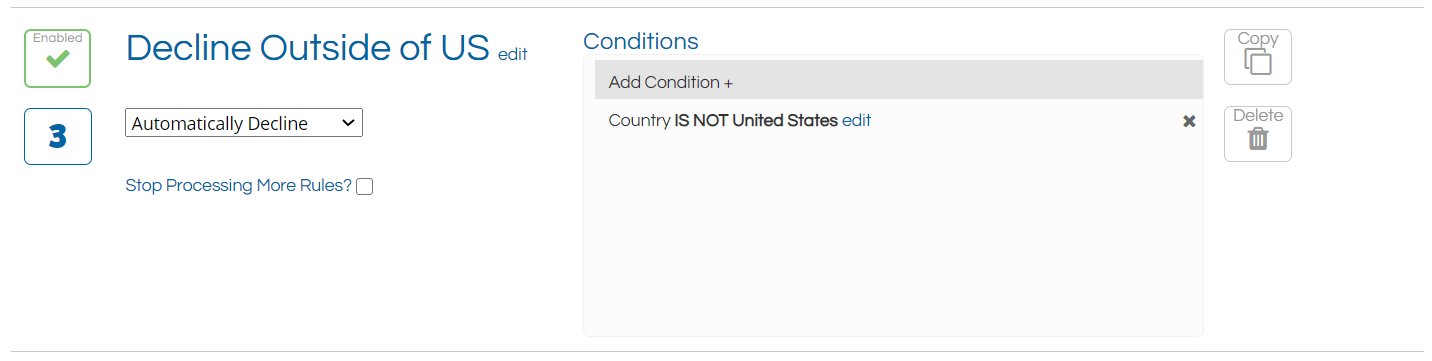
Task: Select the Decline Outside of US rule title
Action: [308, 48]
